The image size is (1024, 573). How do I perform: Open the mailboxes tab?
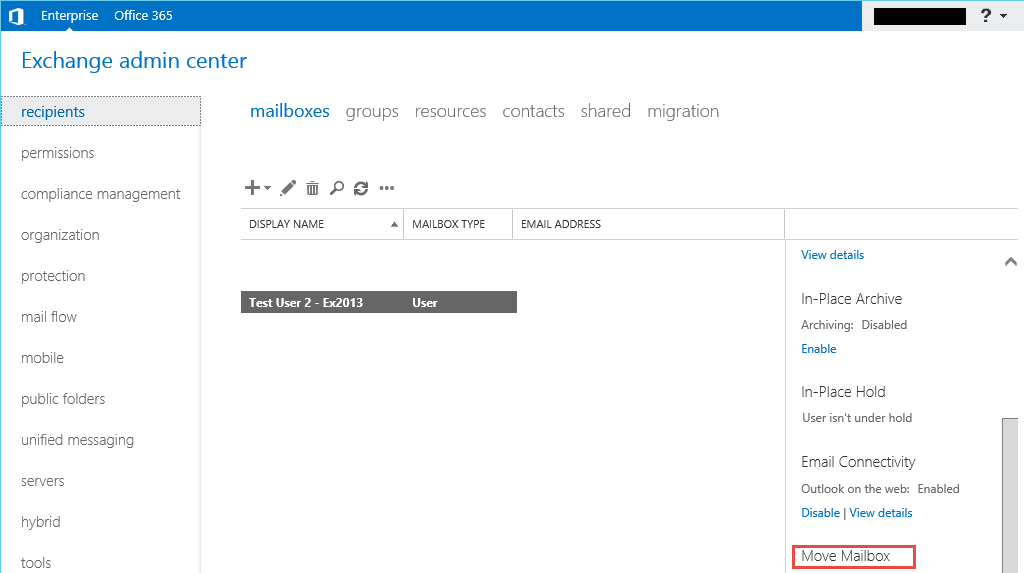click(x=290, y=111)
